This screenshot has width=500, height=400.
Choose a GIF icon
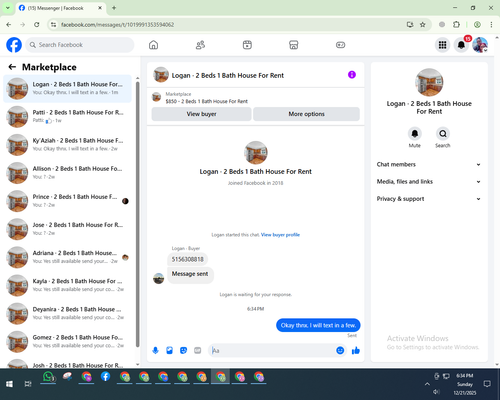[198, 350]
